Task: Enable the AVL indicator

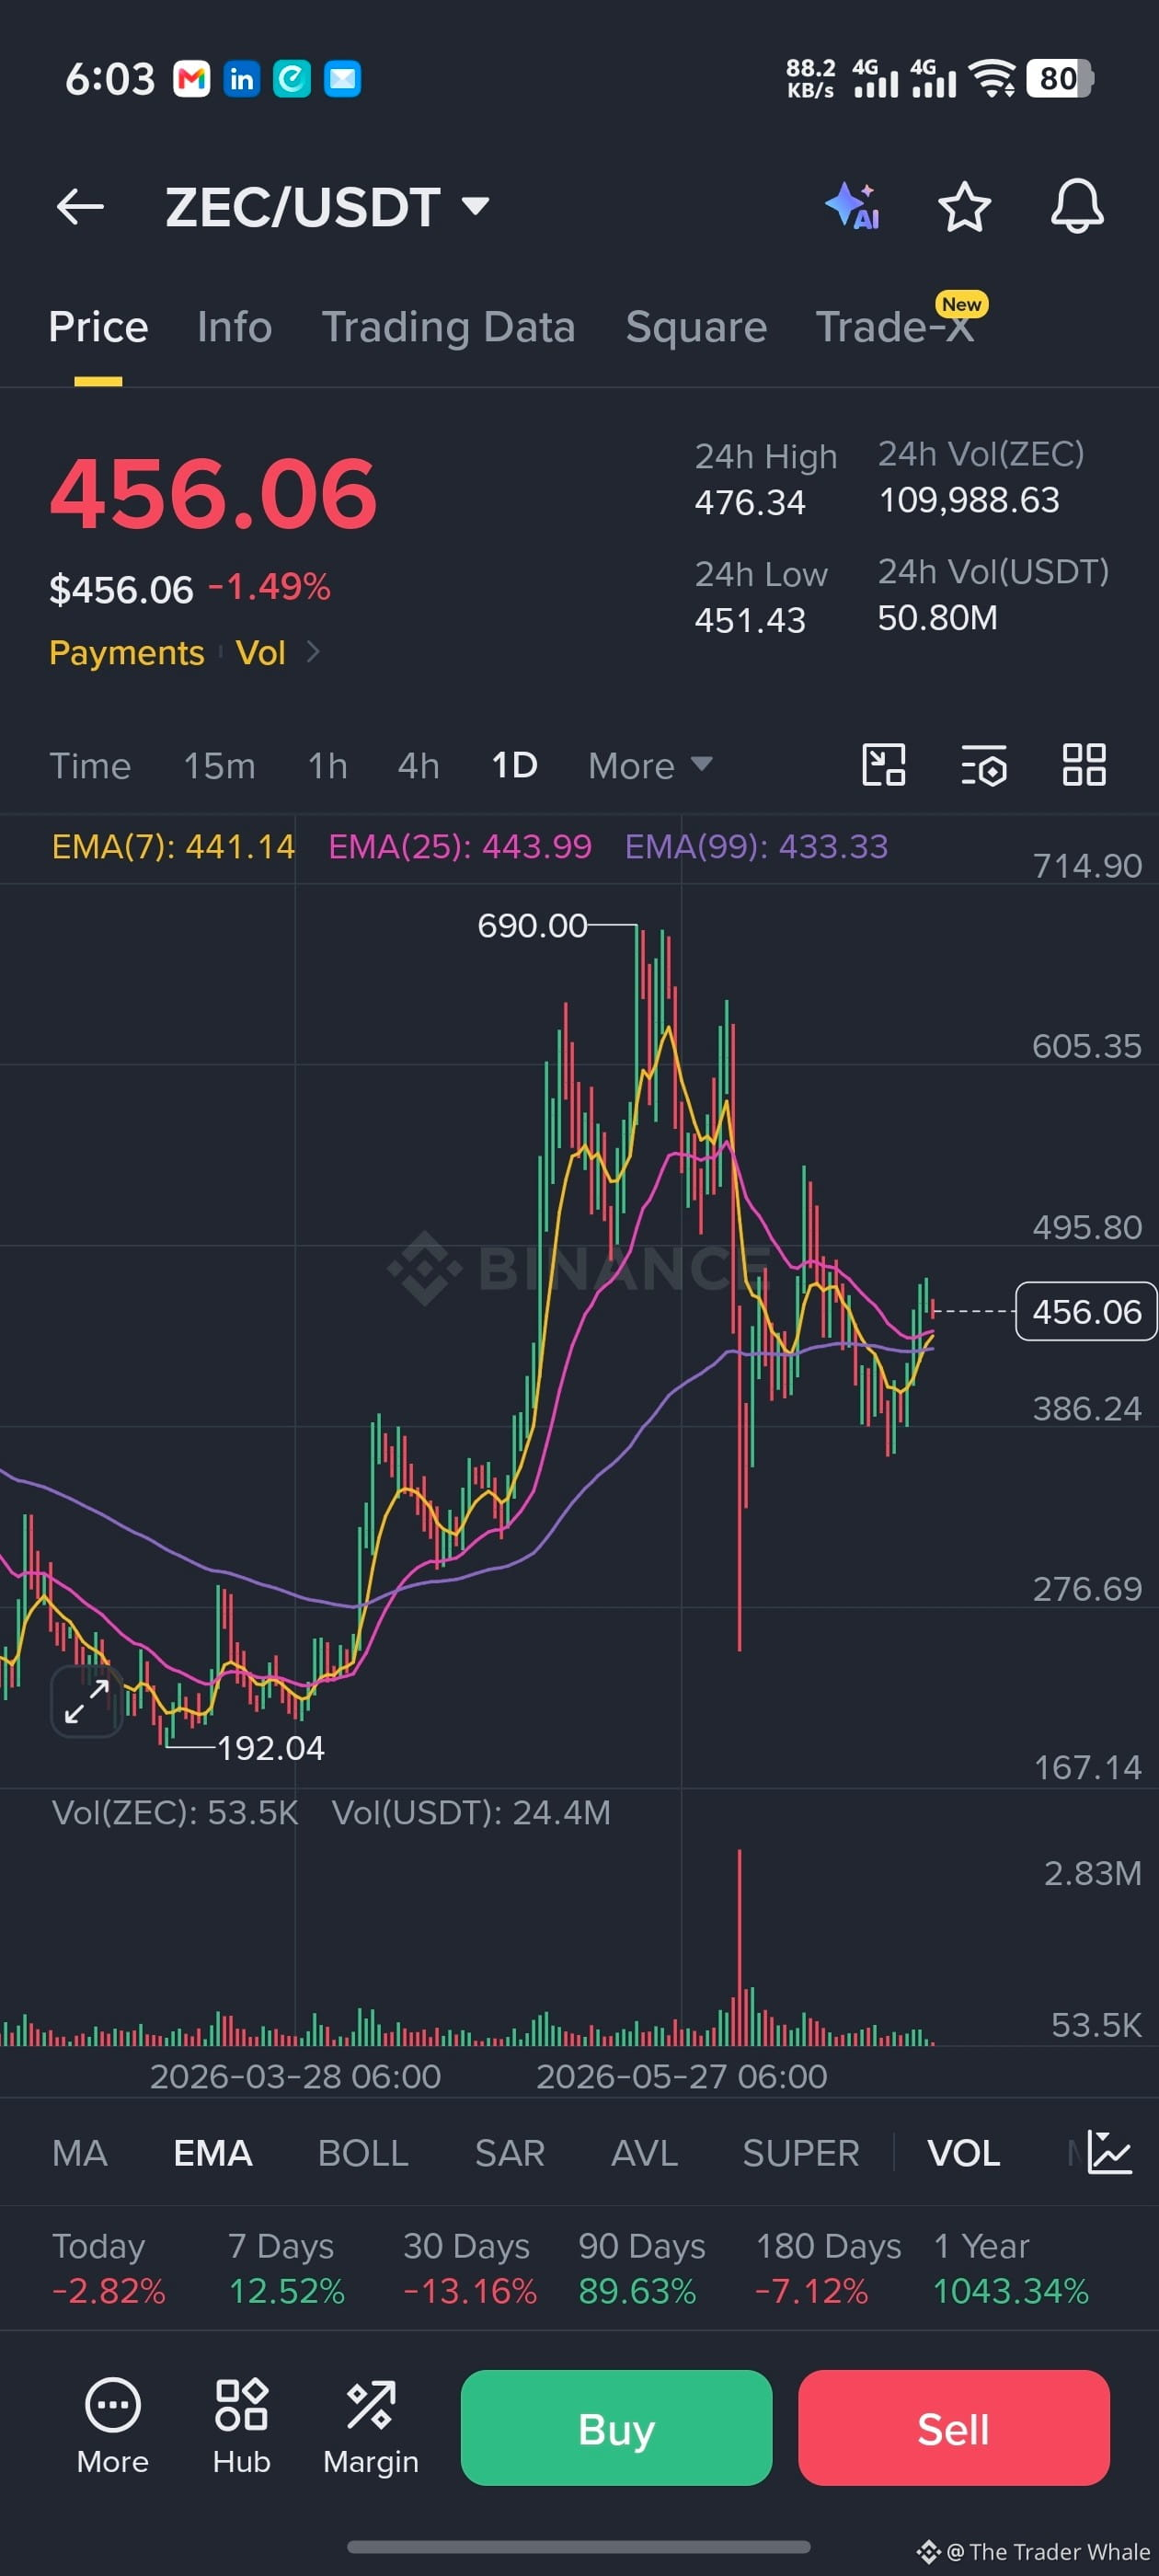Action: click(644, 2153)
